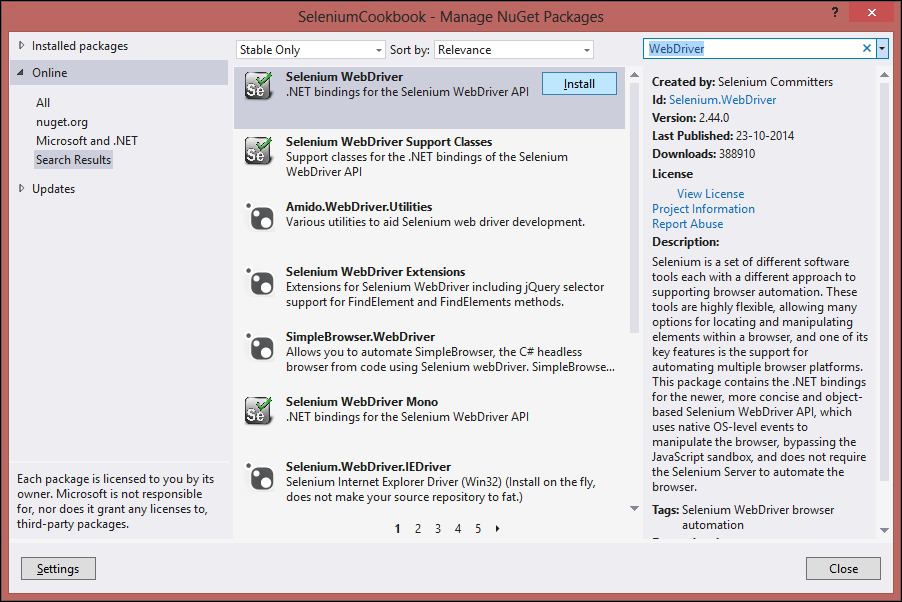Click the WebDriver search input field

pyautogui.click(x=752, y=49)
